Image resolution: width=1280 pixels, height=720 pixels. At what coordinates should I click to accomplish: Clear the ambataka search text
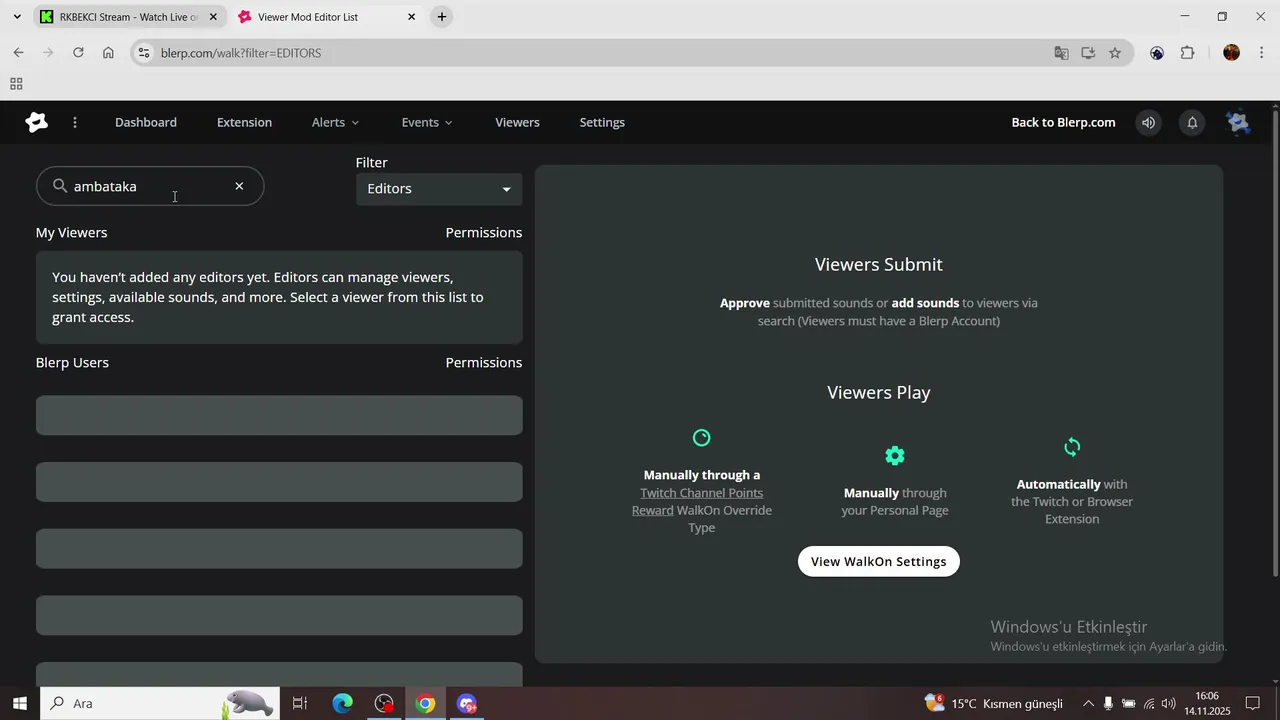[x=239, y=186]
